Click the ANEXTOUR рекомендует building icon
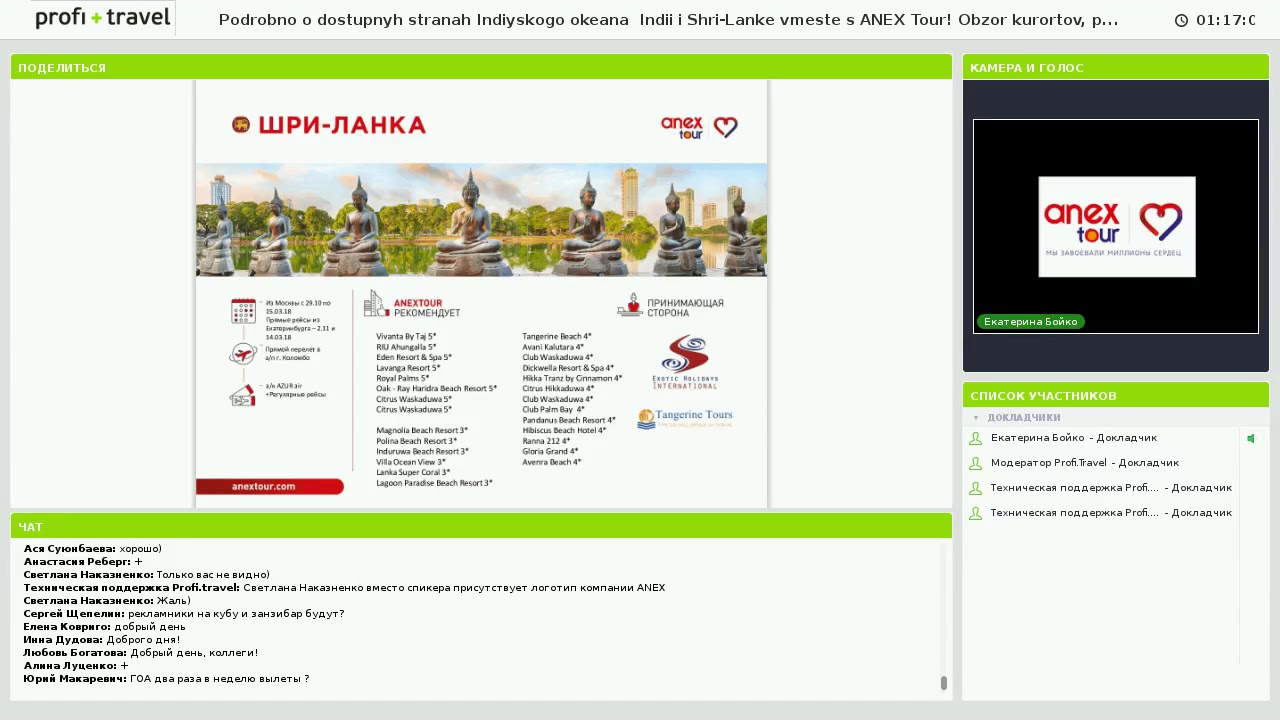 [x=376, y=304]
